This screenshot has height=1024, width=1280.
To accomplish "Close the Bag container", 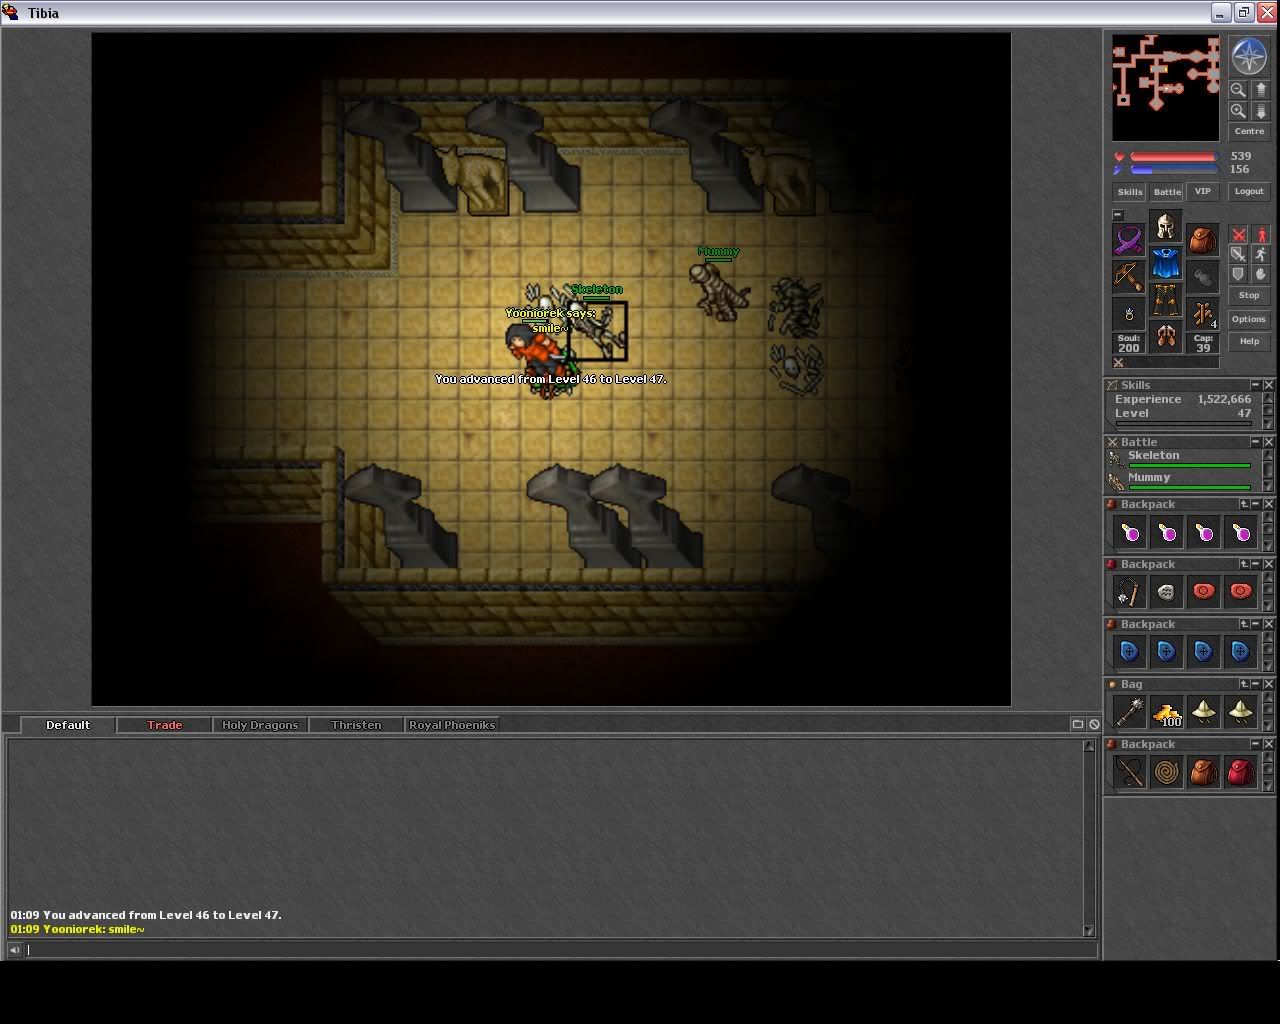I will click(1268, 684).
